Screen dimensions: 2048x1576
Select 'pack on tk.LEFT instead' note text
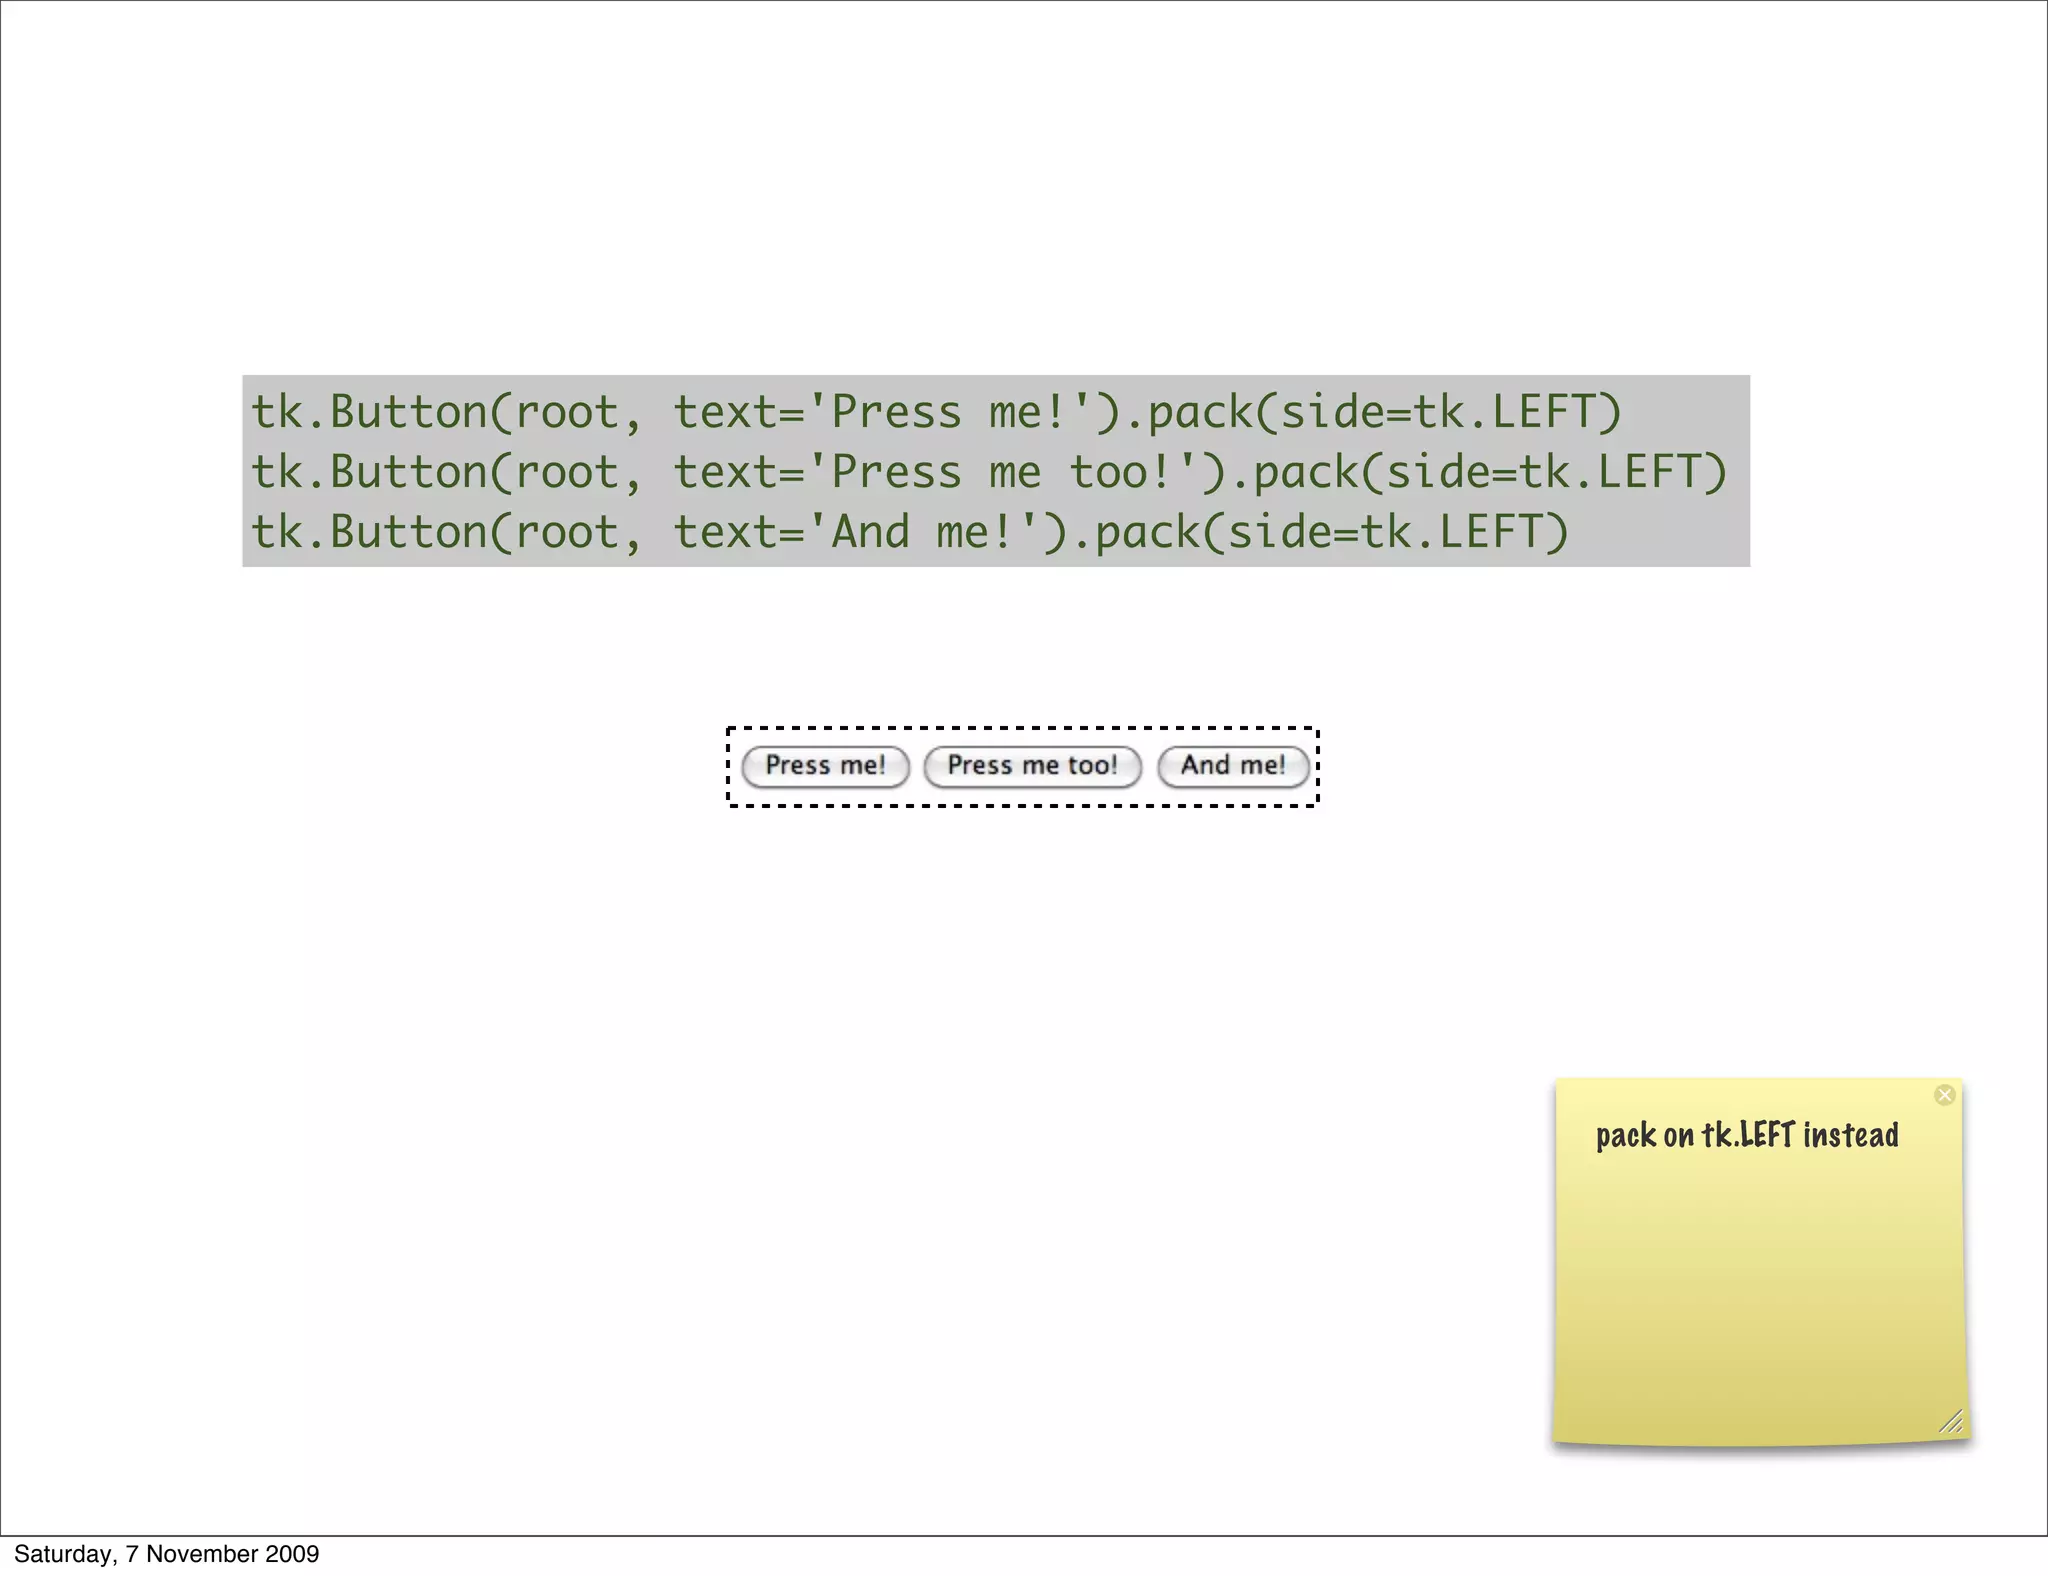[x=1746, y=1136]
